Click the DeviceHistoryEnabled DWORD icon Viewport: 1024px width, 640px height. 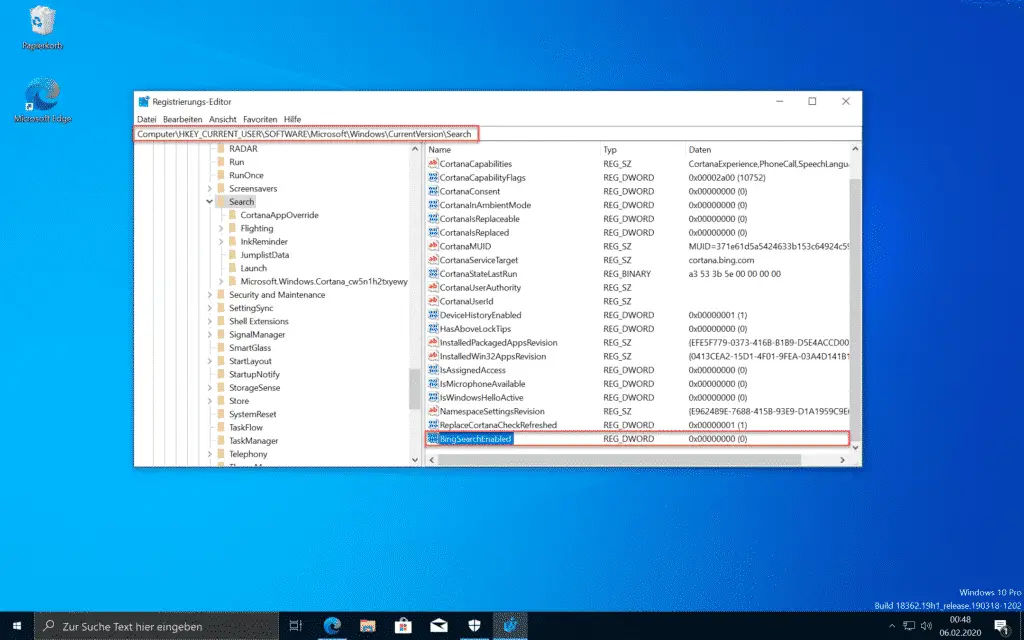click(433, 314)
